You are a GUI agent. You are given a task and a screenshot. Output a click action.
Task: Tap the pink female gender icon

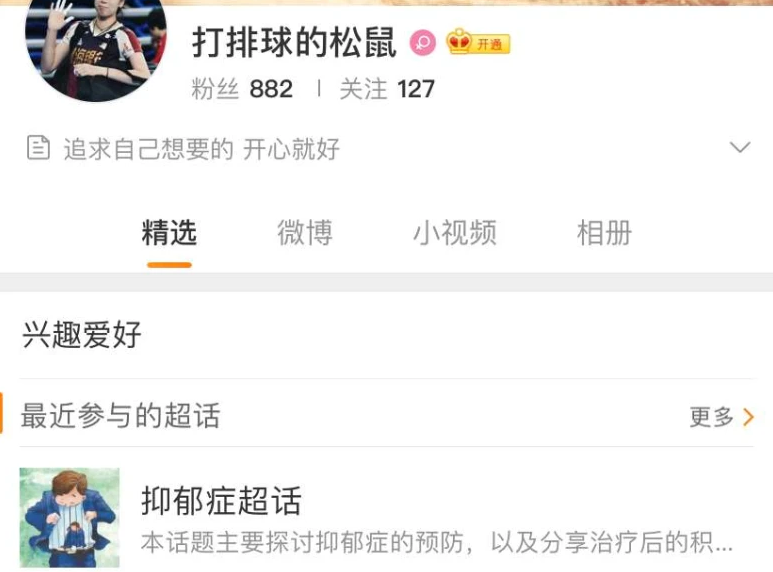coord(422,43)
